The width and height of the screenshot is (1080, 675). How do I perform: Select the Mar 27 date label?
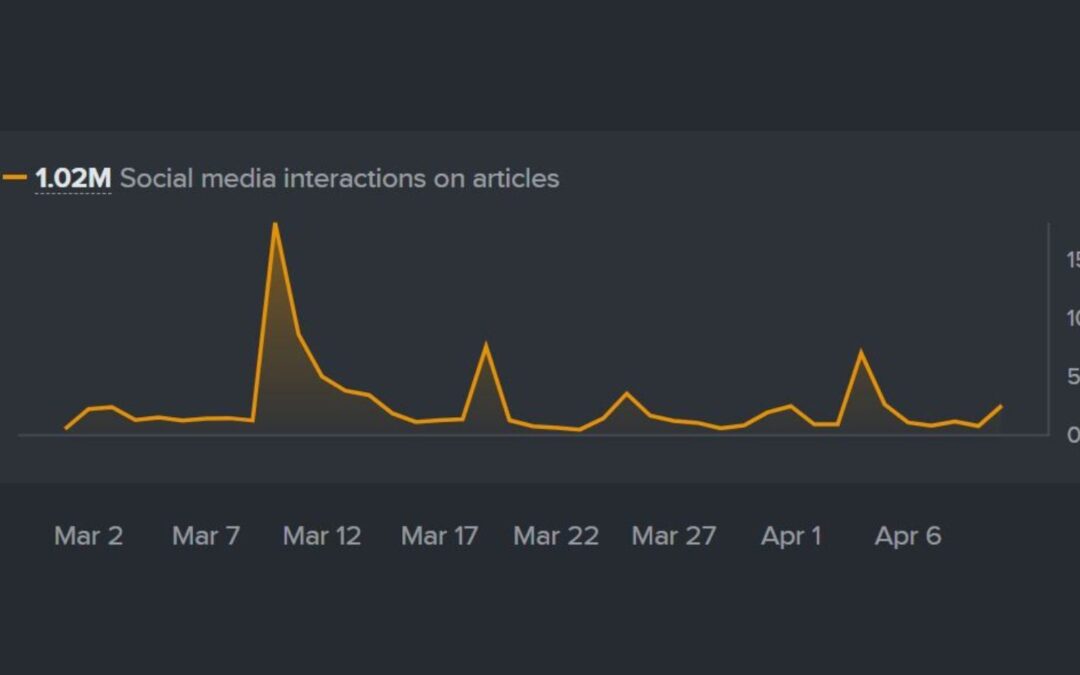pyautogui.click(x=673, y=536)
